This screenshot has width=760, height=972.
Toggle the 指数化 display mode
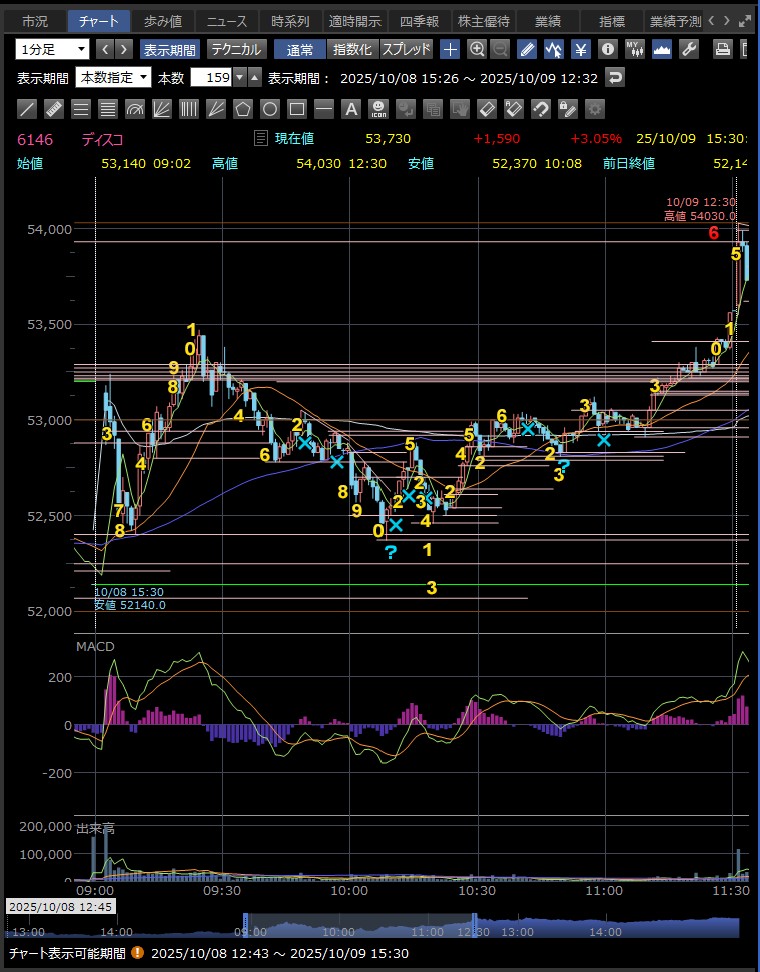352,49
